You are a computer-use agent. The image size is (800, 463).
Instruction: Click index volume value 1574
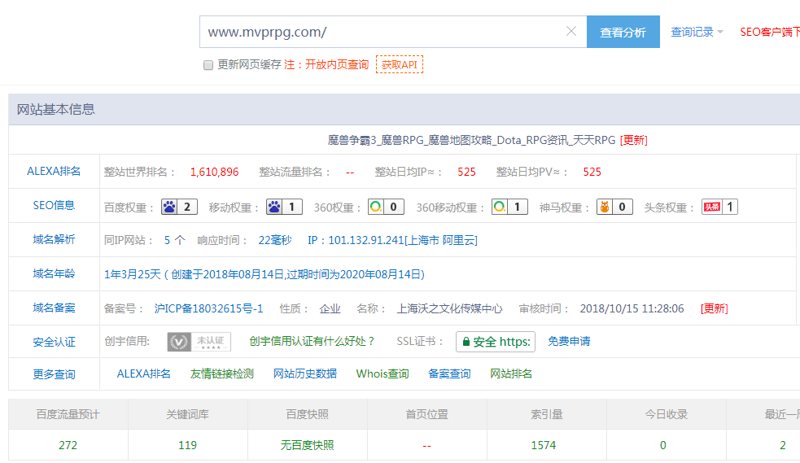543,445
